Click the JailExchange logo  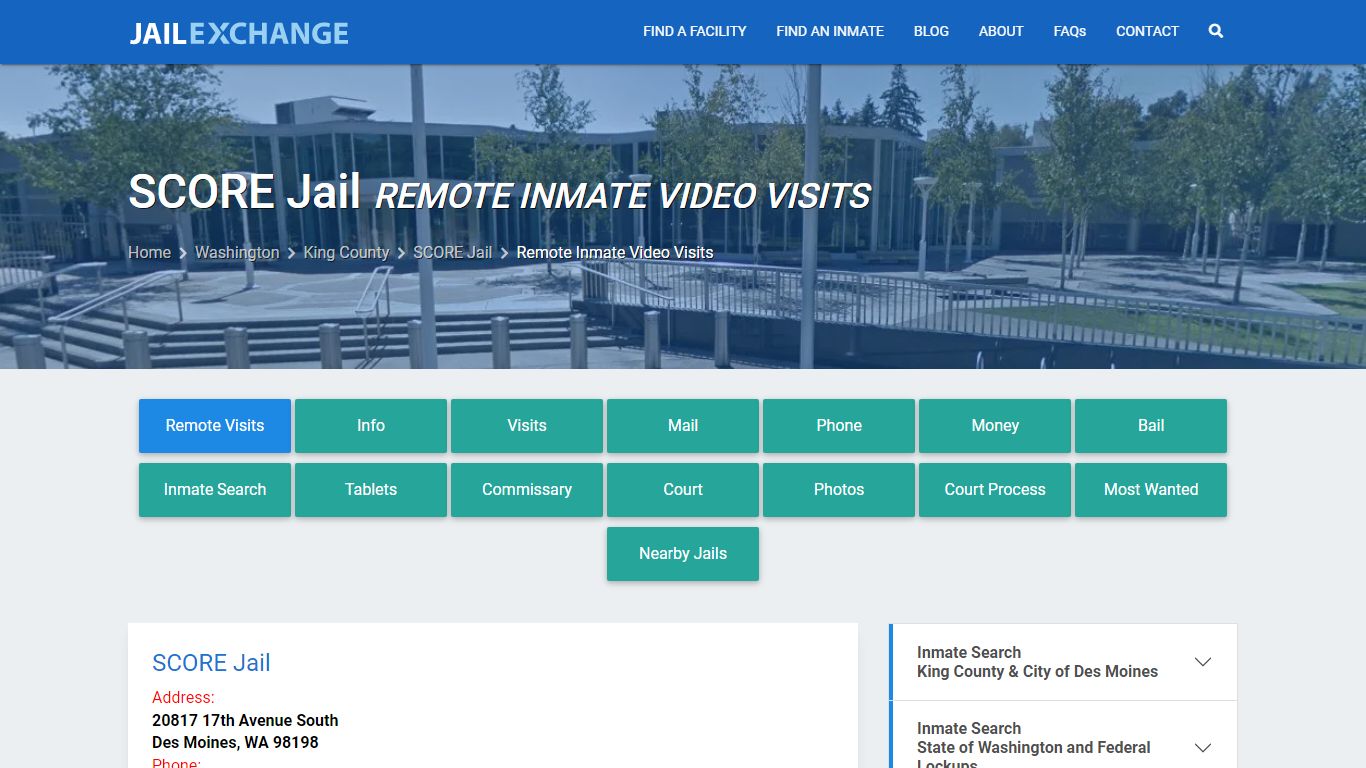click(x=239, y=33)
